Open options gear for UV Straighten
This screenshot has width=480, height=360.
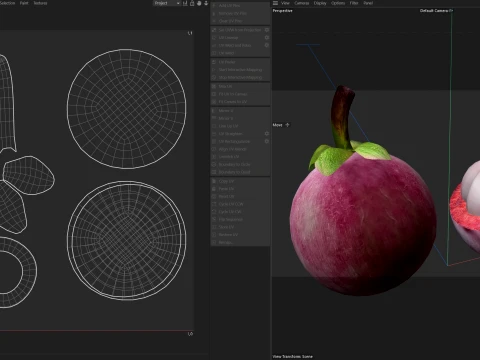(267, 134)
